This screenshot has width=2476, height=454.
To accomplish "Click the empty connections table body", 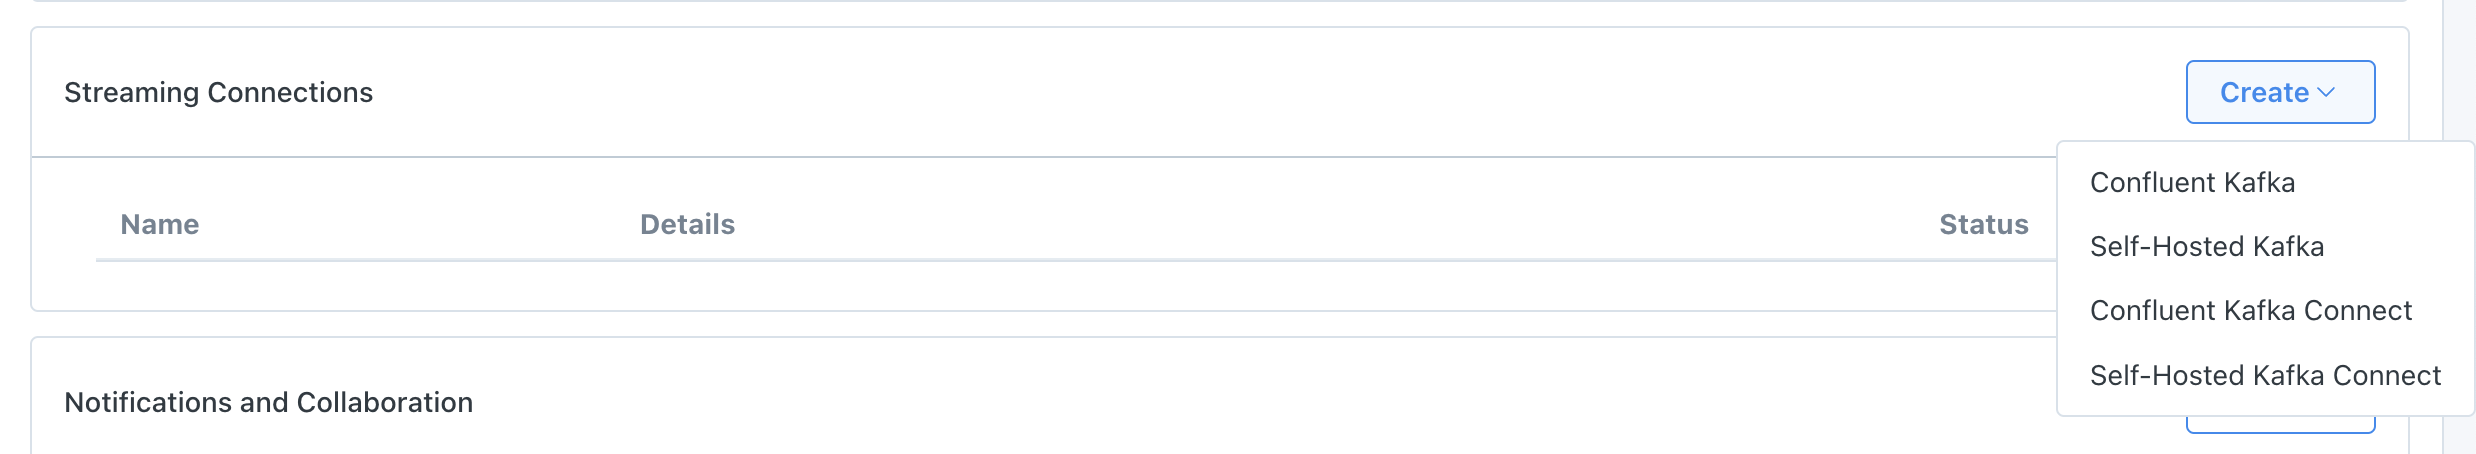I will point(1000,286).
